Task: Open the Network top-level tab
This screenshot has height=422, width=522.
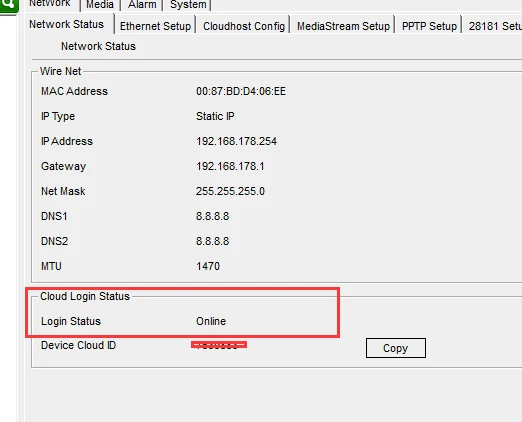Action: point(50,4)
